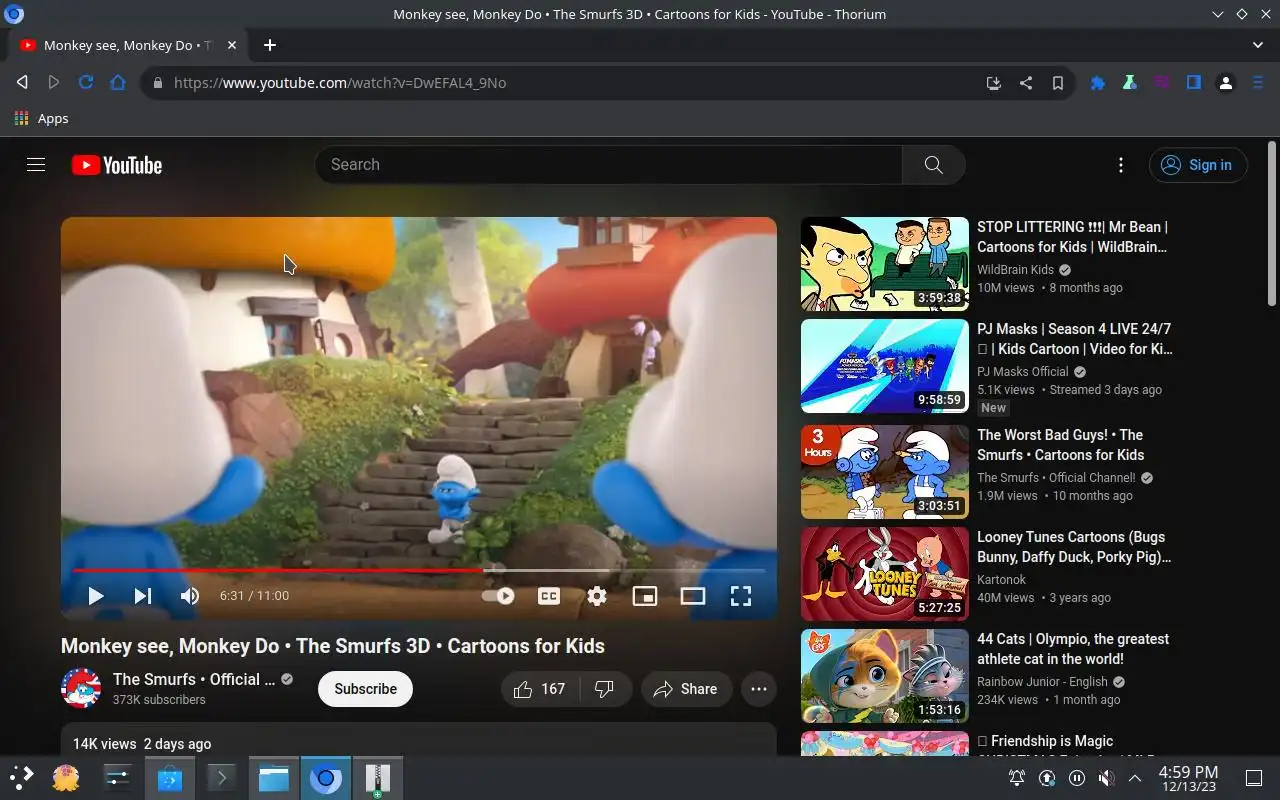Mute the video player volume
Screen dimensions: 1280x800
point(190,596)
